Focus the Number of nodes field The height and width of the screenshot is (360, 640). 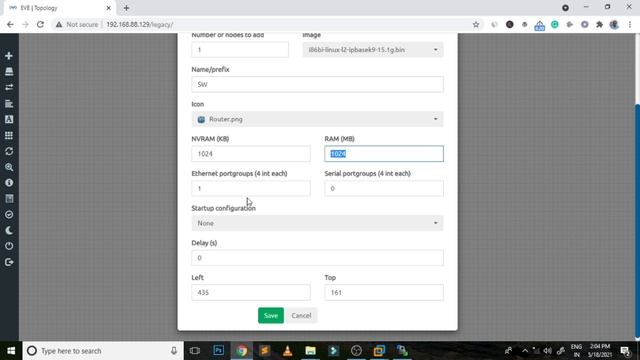240,50
